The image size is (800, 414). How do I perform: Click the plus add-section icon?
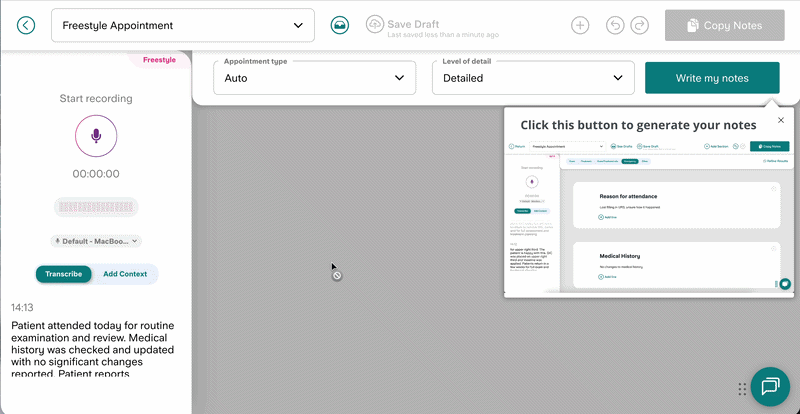(x=580, y=25)
